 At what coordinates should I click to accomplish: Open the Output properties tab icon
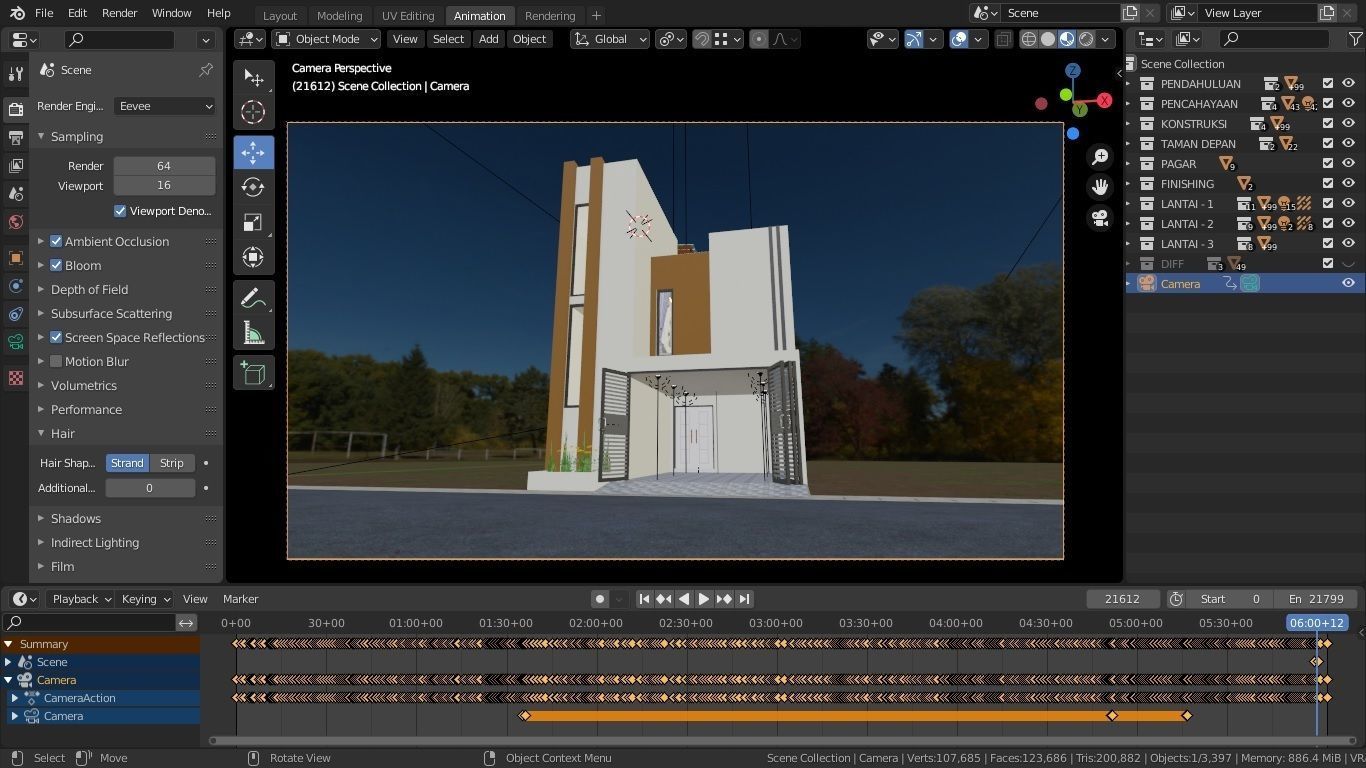[15, 137]
